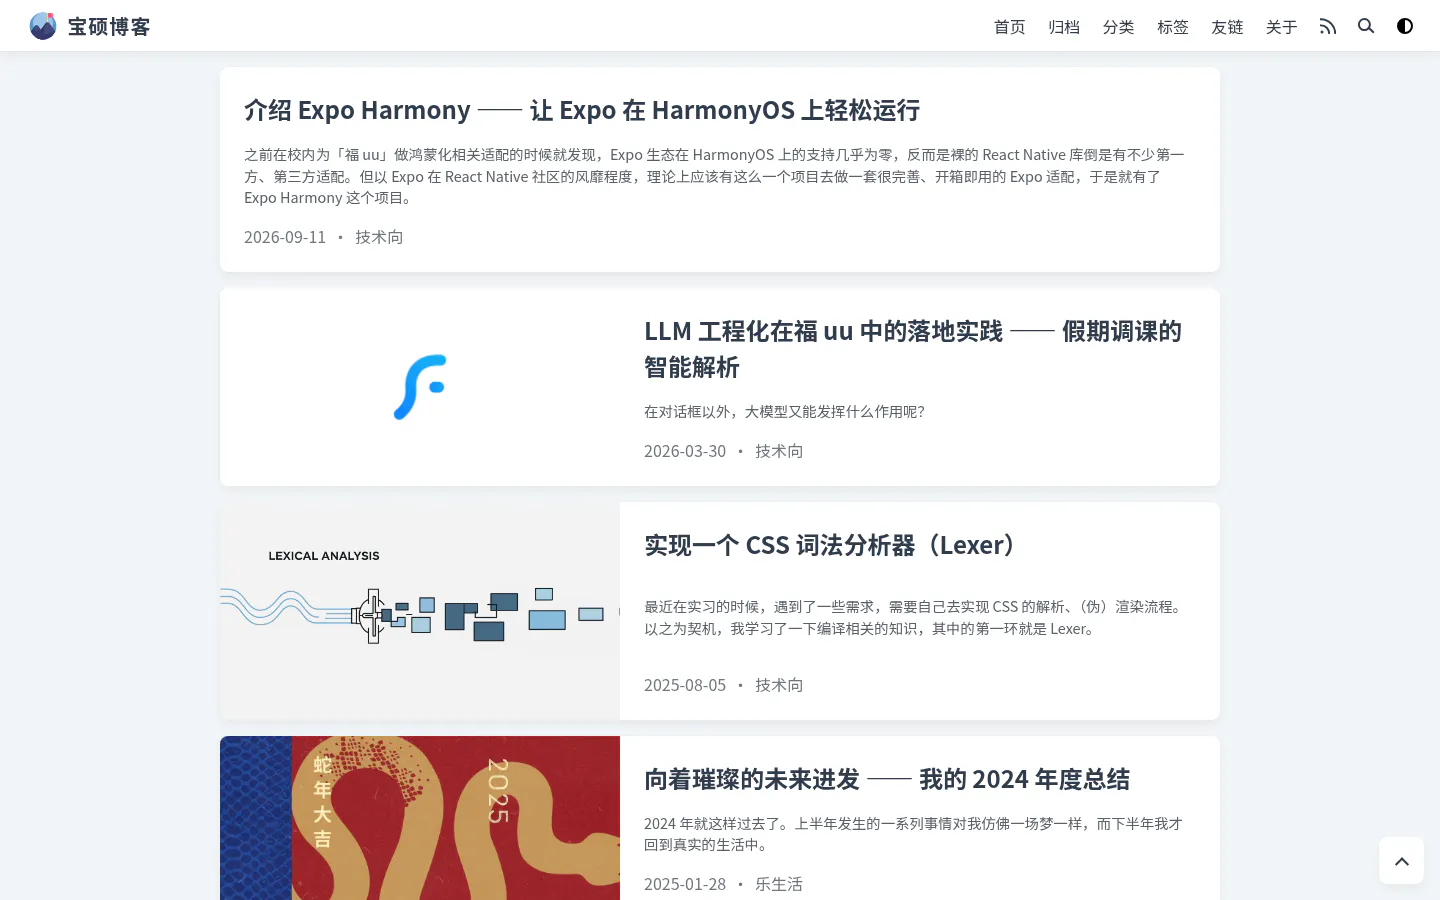Click the 宝硕博客 site logo icon
Image resolution: width=1440 pixels, height=900 pixels.
(x=43, y=26)
